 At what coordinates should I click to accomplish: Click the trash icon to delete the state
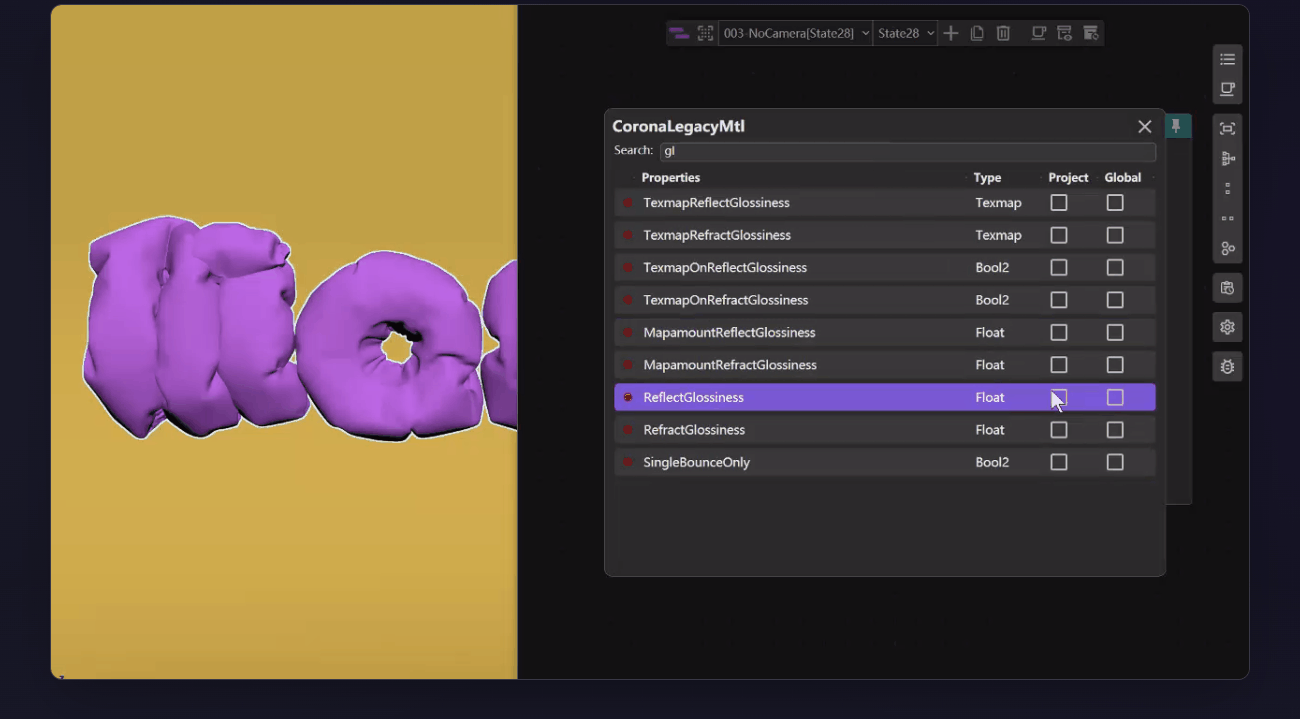[x=1003, y=33]
